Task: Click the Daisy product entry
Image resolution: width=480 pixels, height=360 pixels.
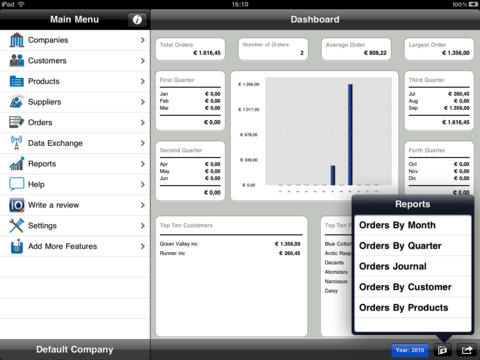Action: (x=331, y=291)
